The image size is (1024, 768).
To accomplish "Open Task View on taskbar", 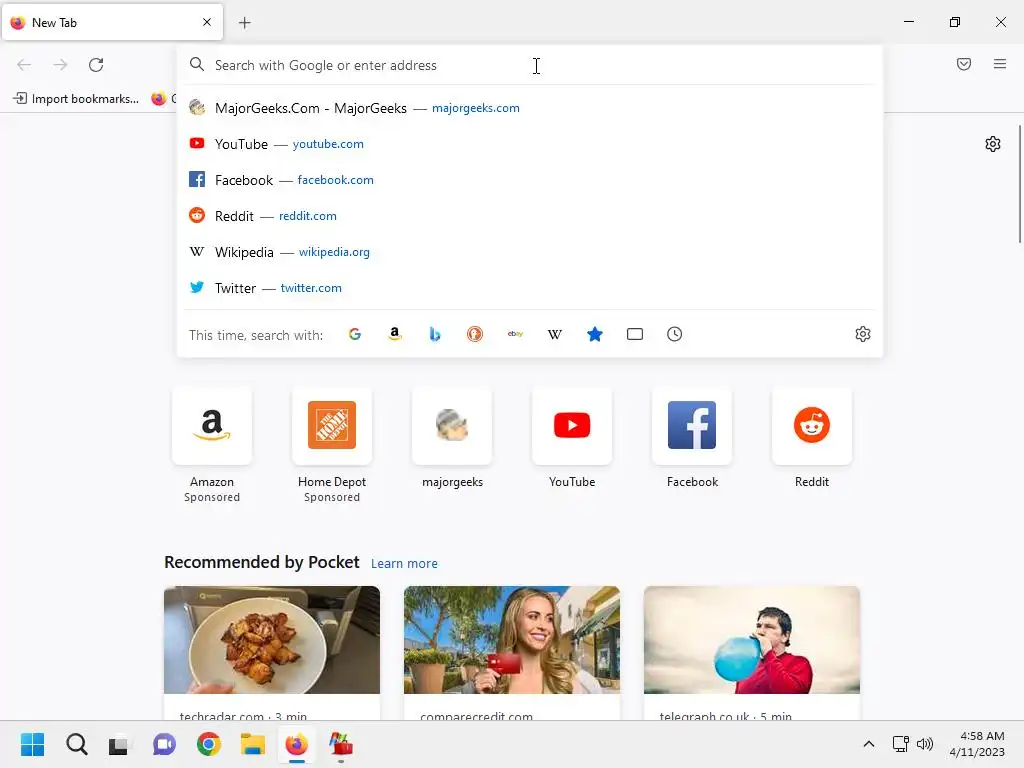I will [120, 744].
